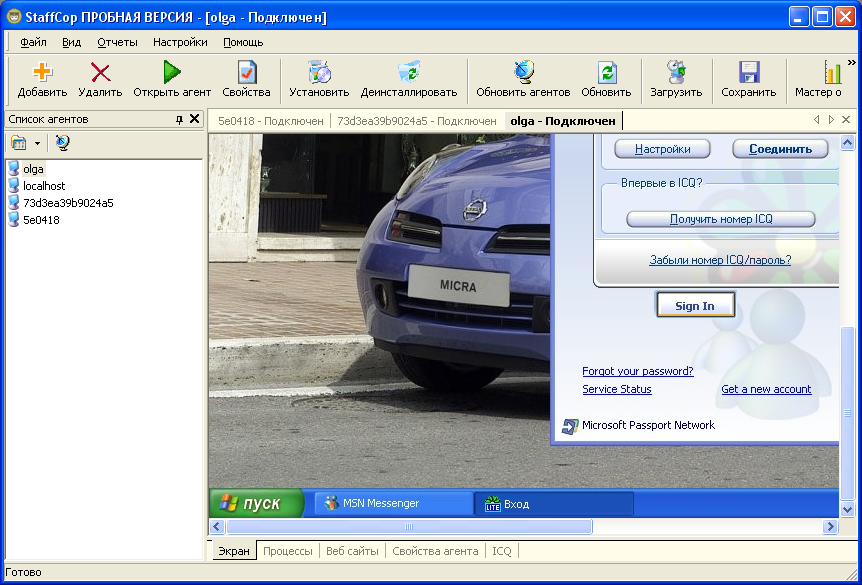The width and height of the screenshot is (862, 585).
Task: Switch to the Процессы tab
Action: click(288, 551)
